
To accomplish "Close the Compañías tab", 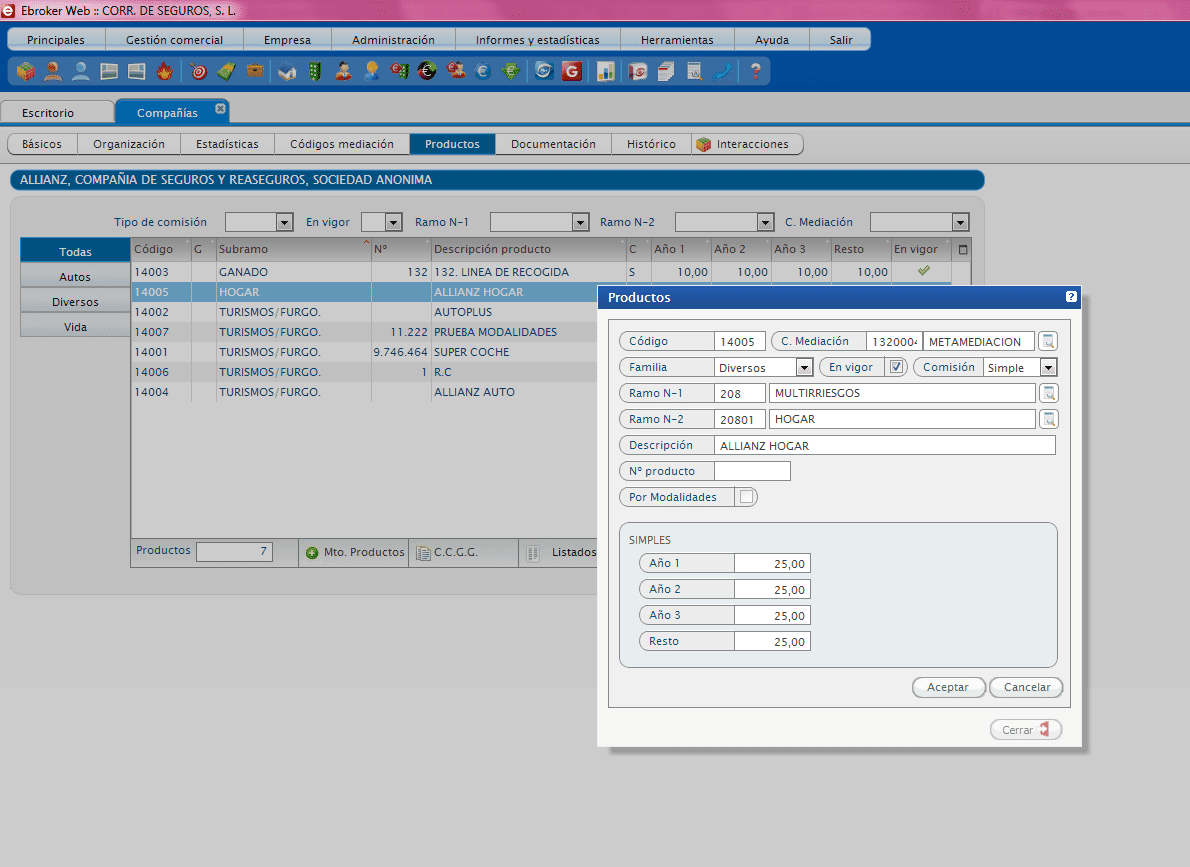I will point(220,109).
